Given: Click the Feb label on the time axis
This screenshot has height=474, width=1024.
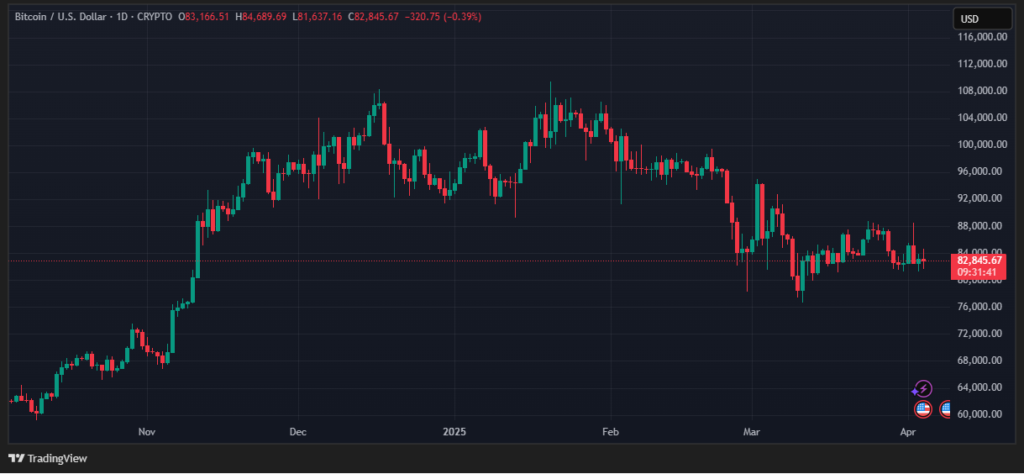Looking at the screenshot, I should tap(610, 432).
